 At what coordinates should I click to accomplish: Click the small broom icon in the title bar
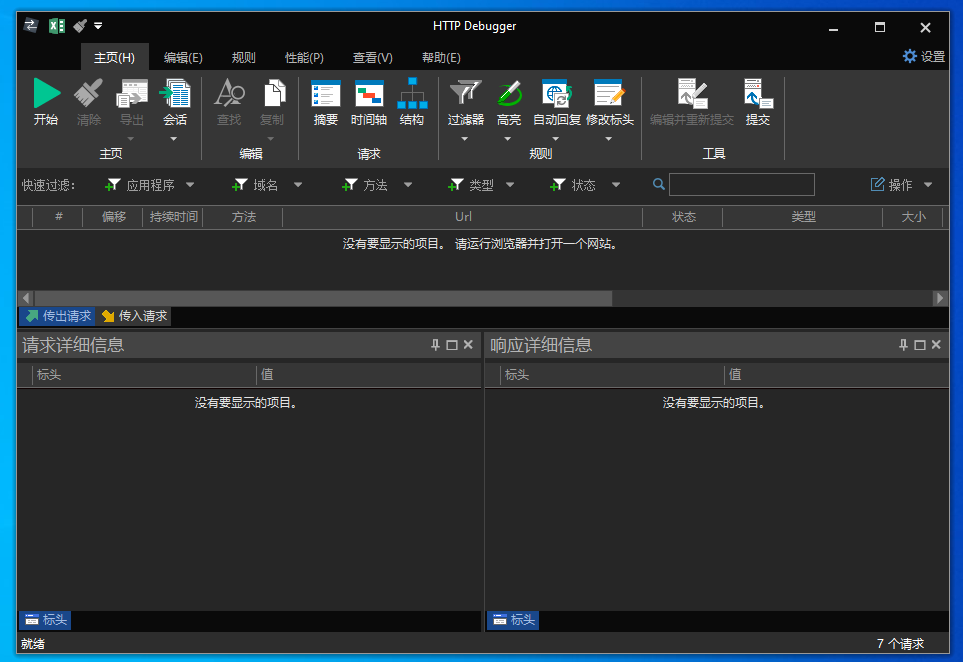point(80,26)
